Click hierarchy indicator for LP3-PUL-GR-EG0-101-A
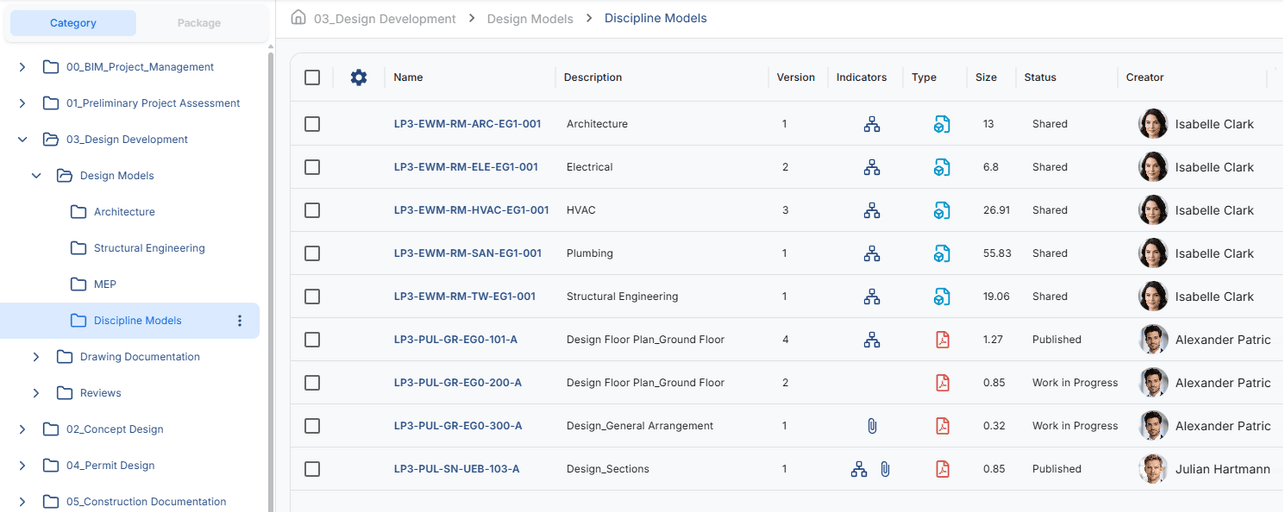Image resolution: width=1283 pixels, height=512 pixels. (x=872, y=339)
